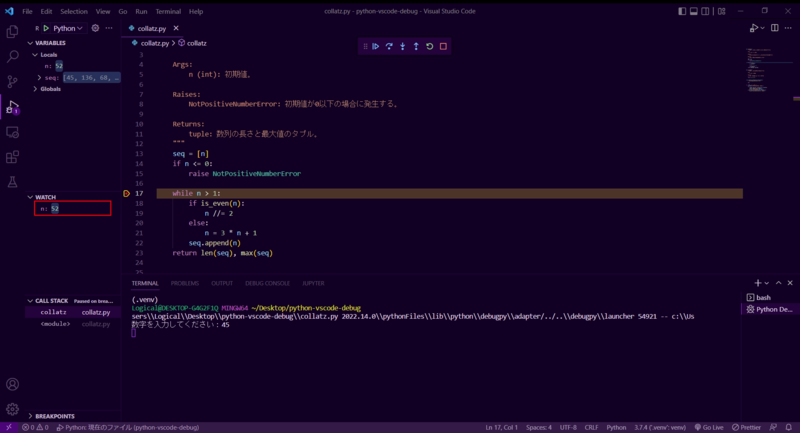Open remote window indicator in status bar

[x=9, y=427]
